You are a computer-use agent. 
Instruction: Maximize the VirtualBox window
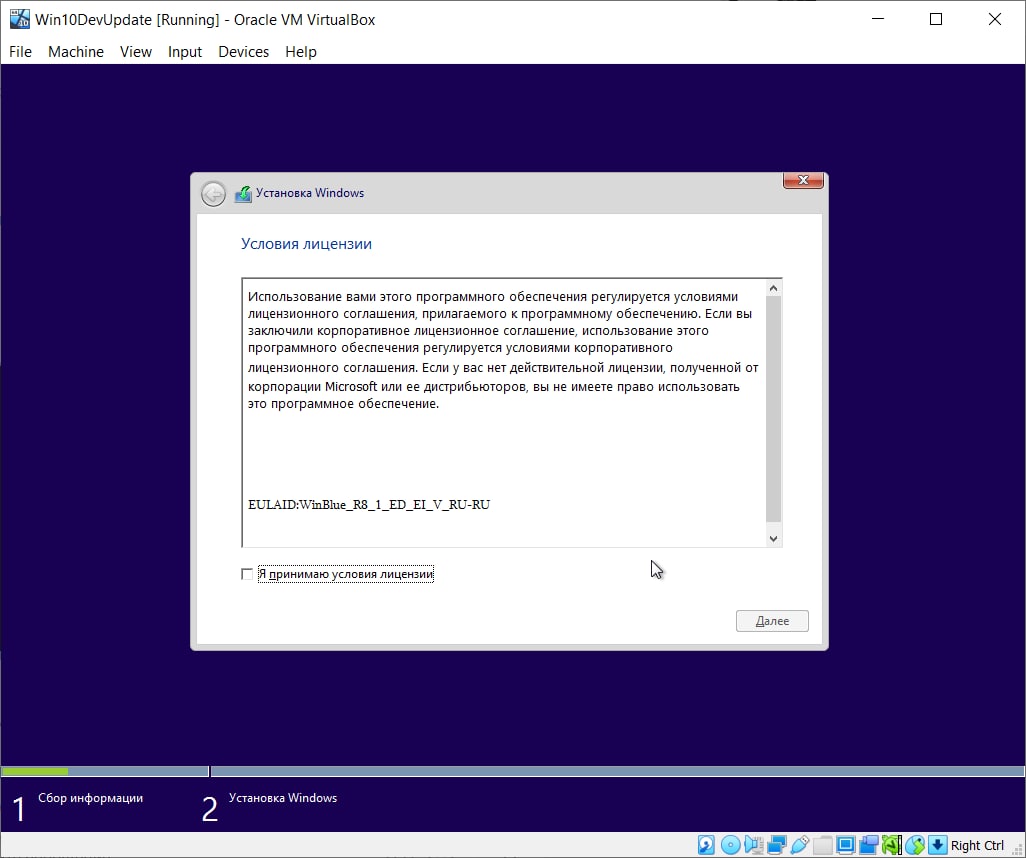[x=936, y=19]
